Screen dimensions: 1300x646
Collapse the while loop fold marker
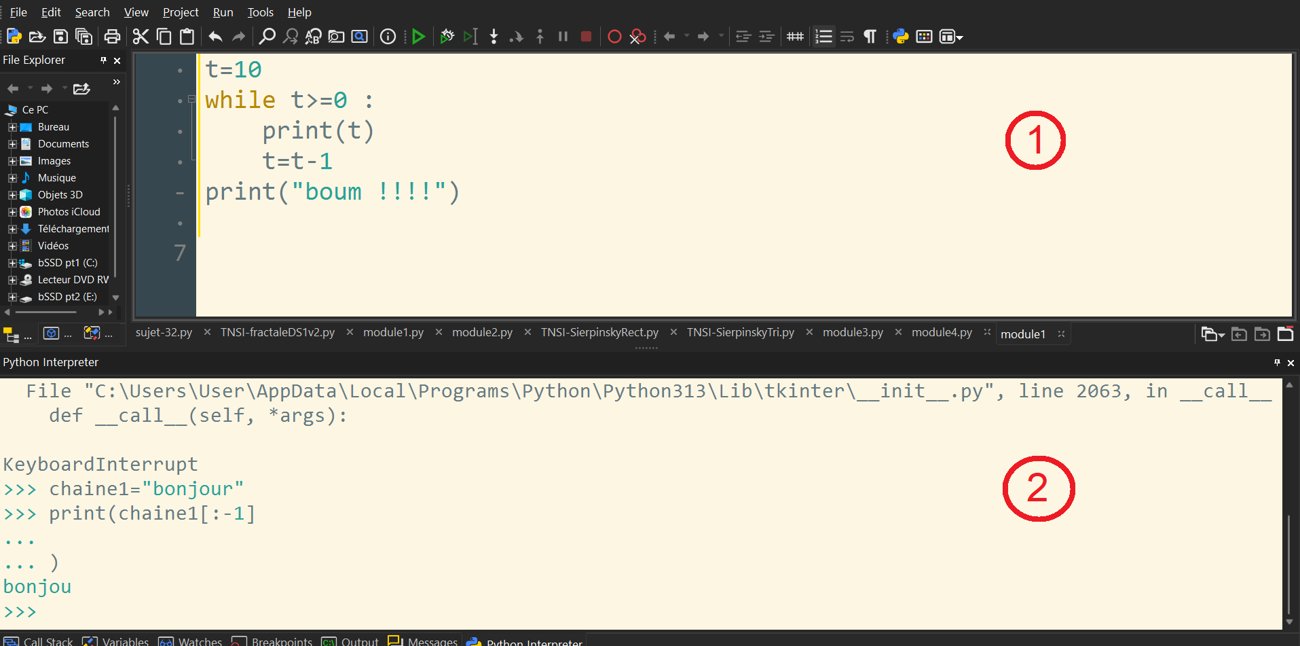(x=191, y=100)
